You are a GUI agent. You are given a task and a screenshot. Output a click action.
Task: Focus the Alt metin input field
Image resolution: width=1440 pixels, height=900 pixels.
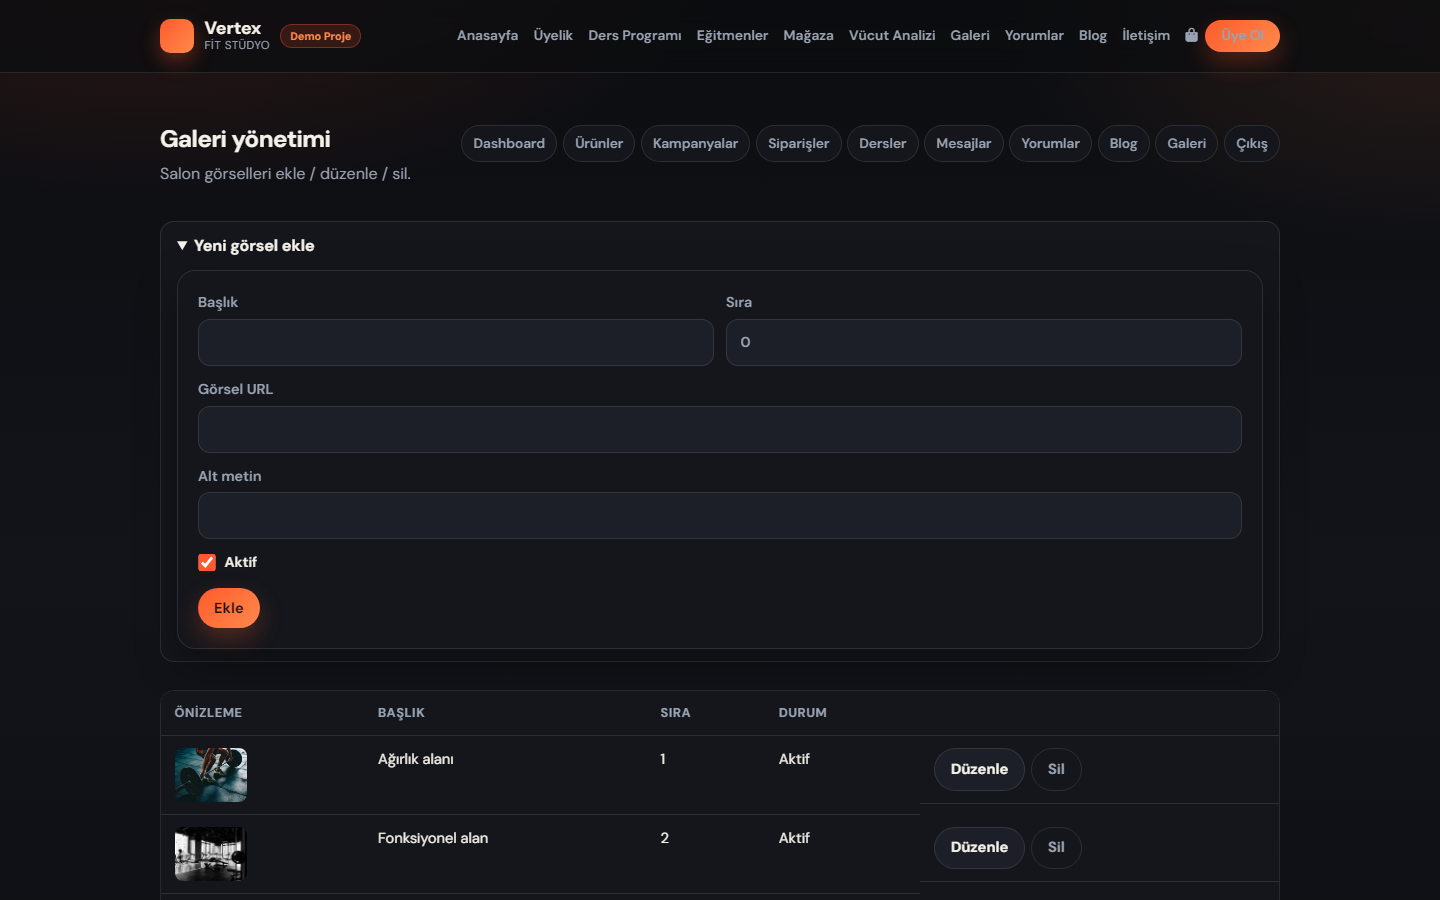coord(720,515)
